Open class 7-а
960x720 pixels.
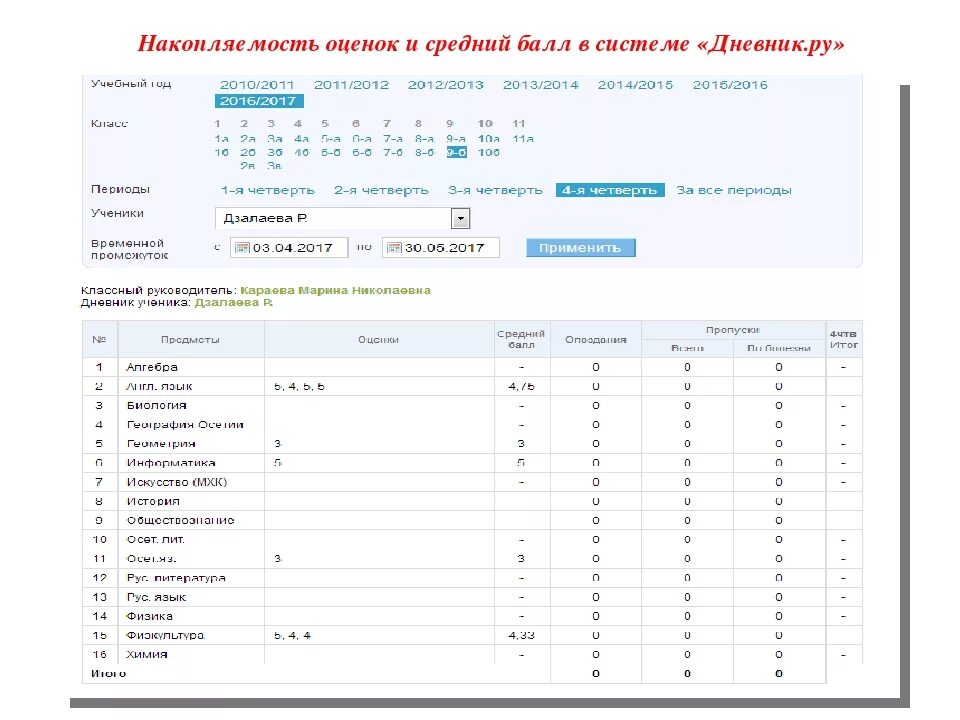pyautogui.click(x=393, y=139)
